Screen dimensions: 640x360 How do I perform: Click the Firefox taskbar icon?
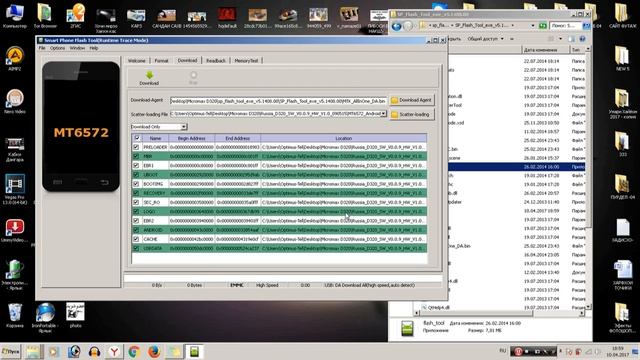coord(154,351)
